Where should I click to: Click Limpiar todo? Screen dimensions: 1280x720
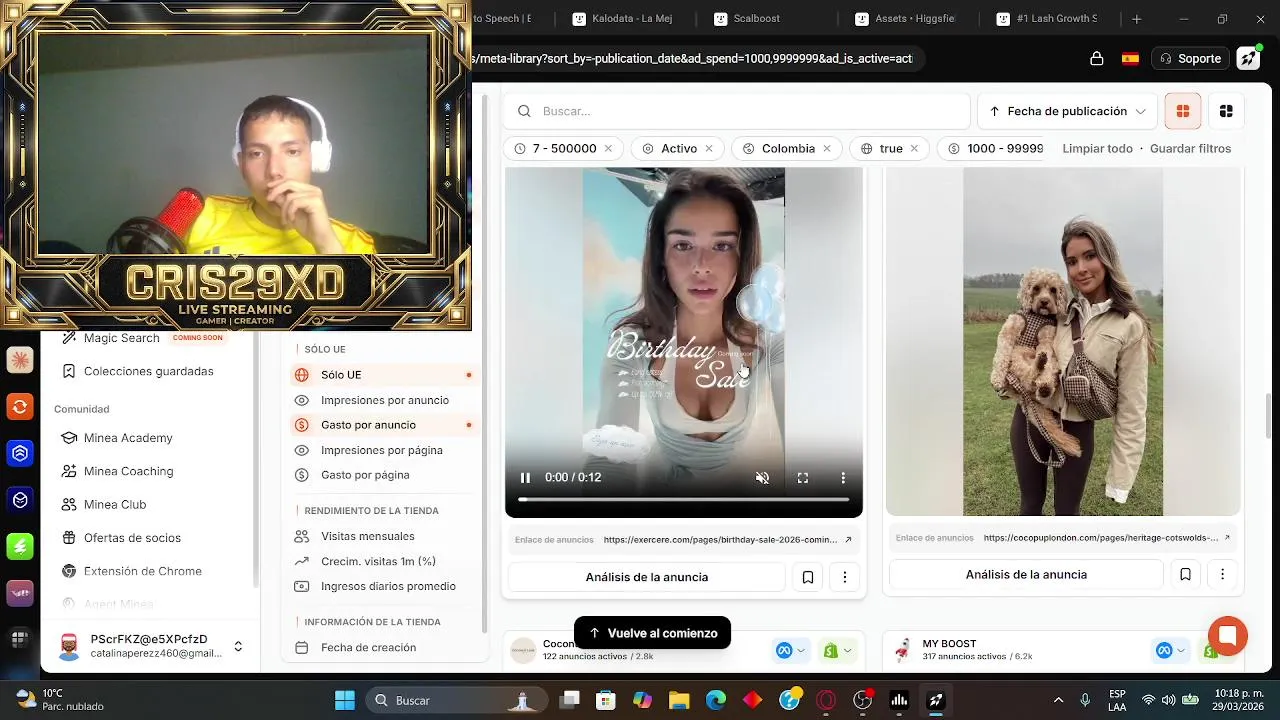tap(1097, 148)
